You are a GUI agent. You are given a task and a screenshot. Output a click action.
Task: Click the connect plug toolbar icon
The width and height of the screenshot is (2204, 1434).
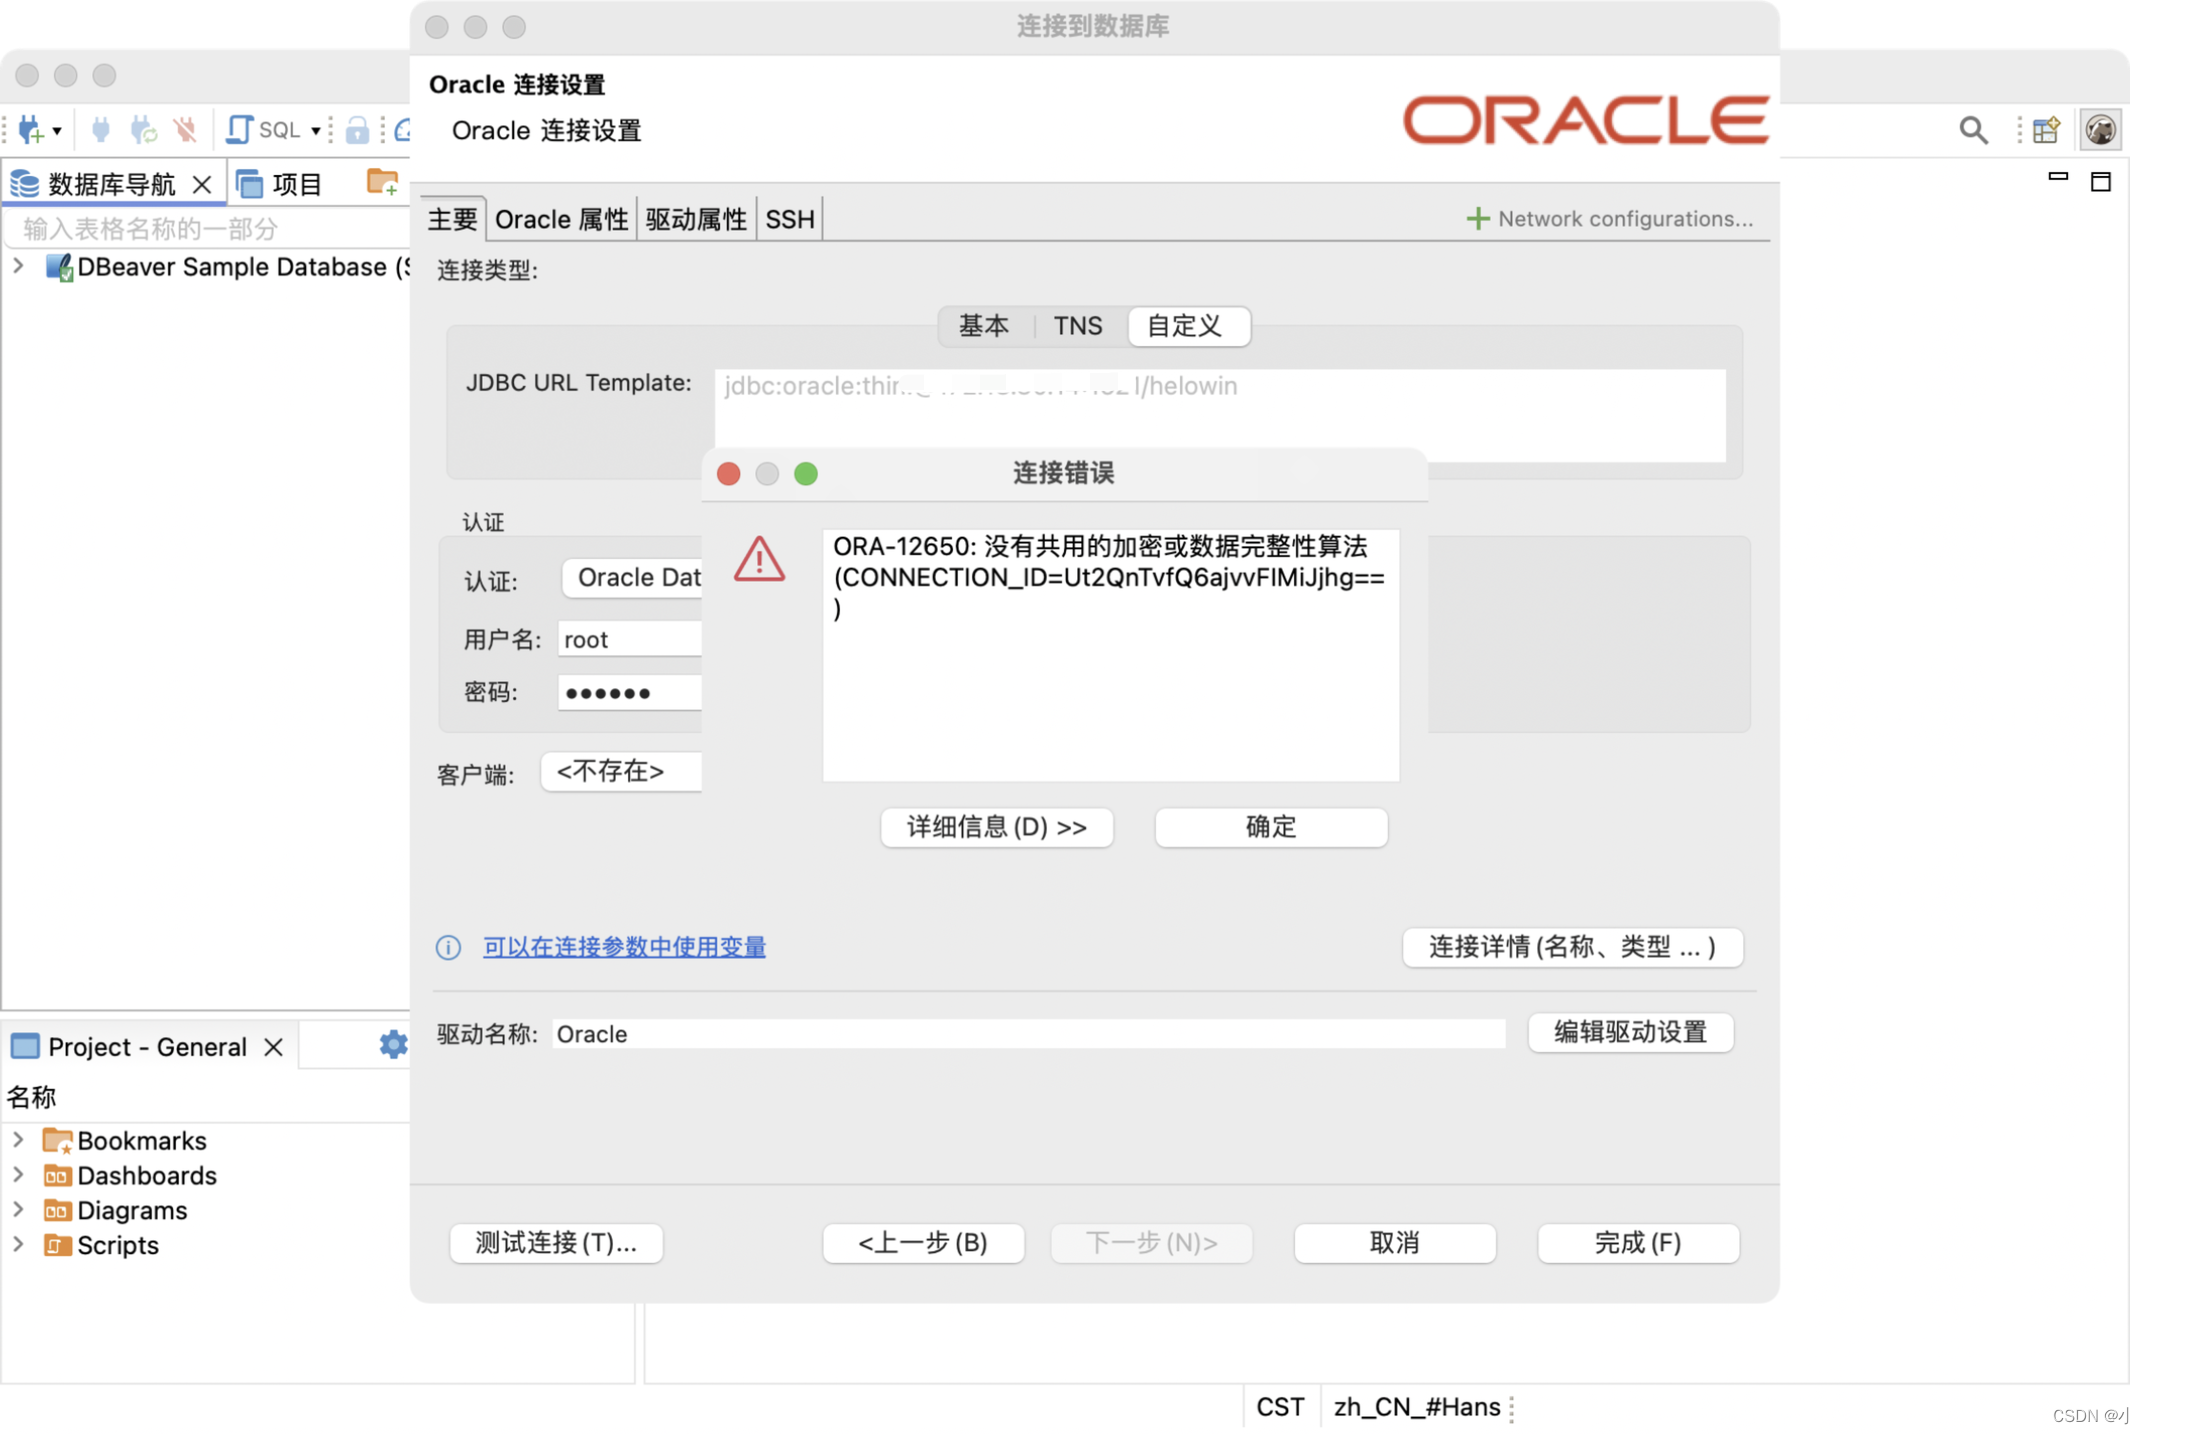pos(101,130)
